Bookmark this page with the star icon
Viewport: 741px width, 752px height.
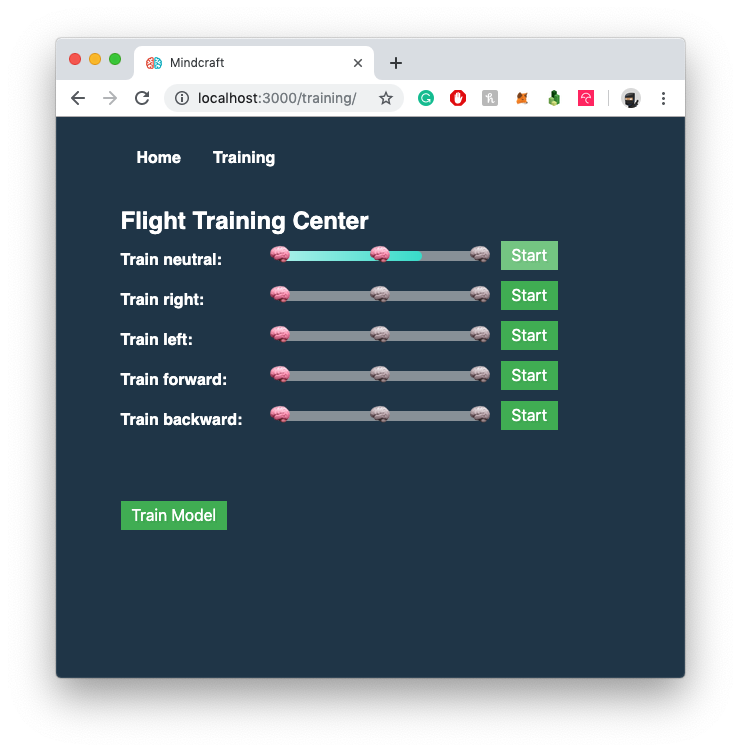tap(386, 98)
